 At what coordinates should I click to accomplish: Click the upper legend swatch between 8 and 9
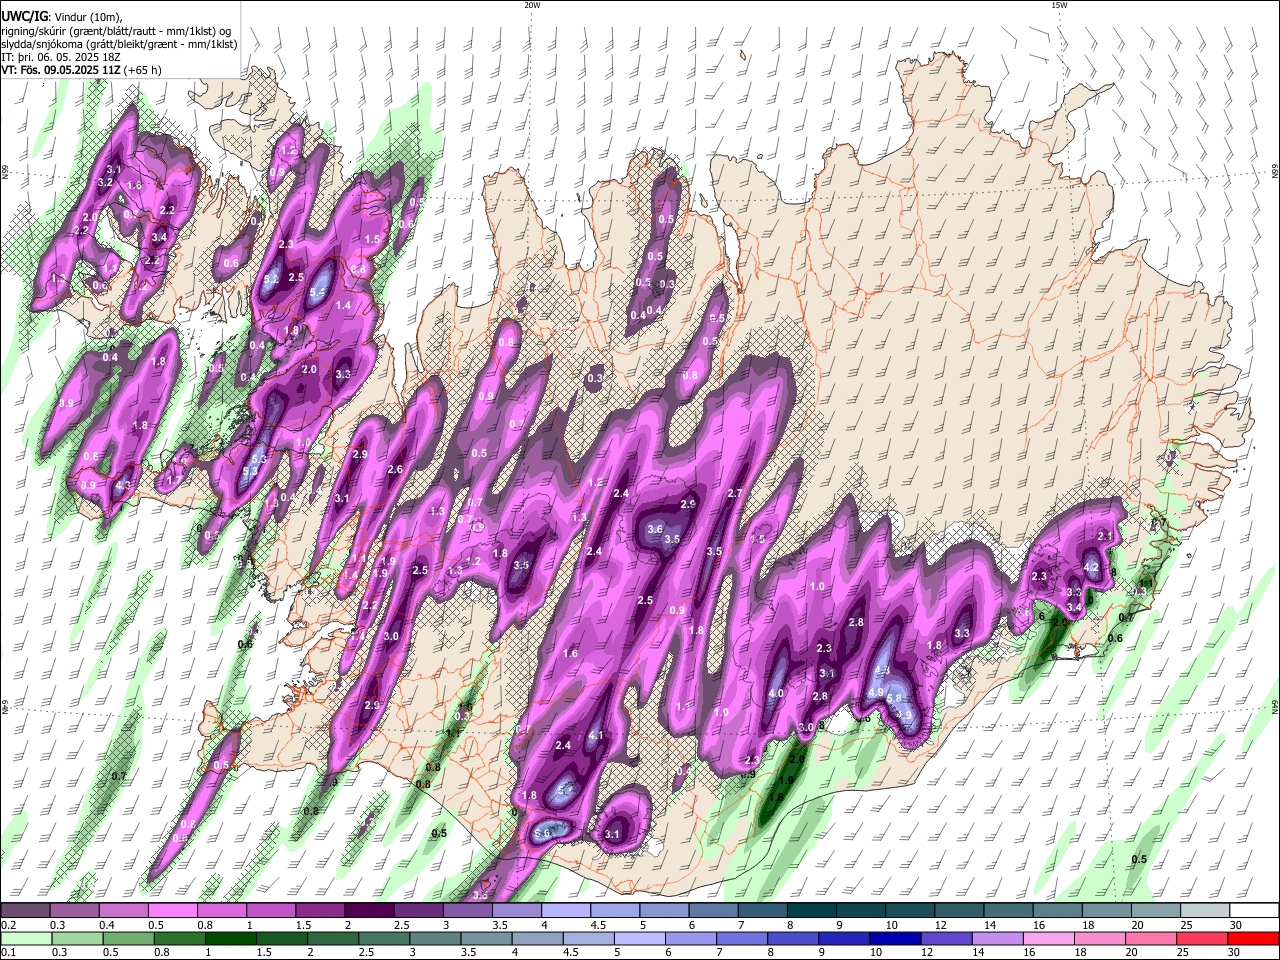pos(812,910)
